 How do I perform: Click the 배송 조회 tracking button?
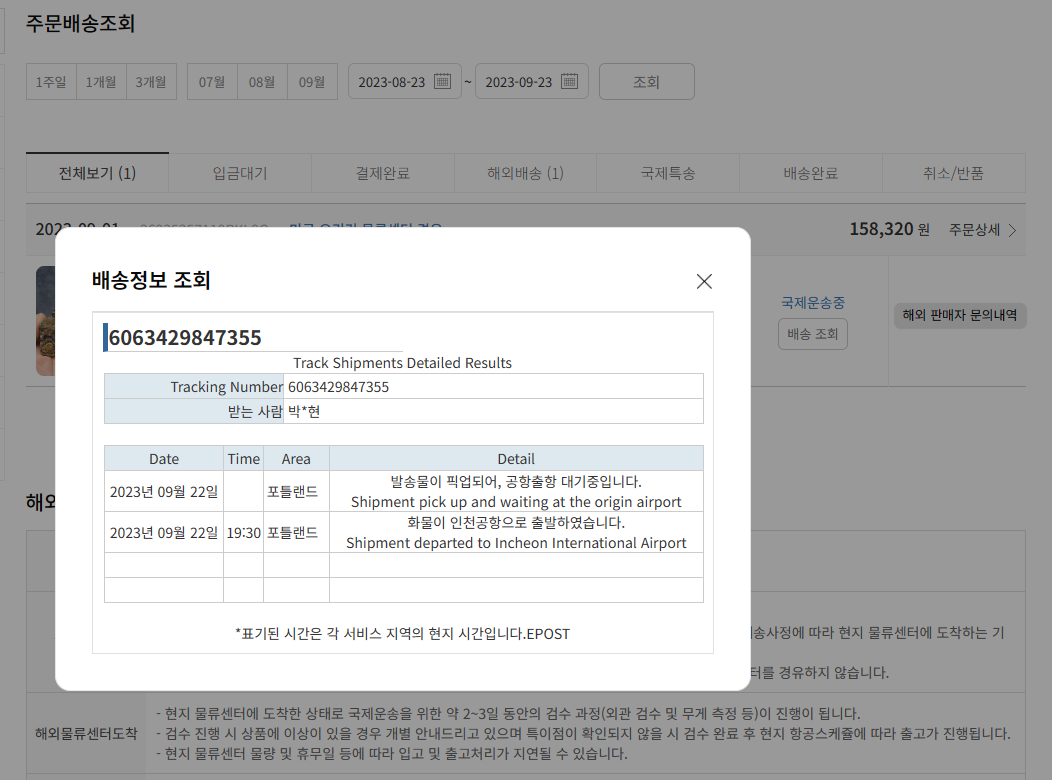pos(812,334)
